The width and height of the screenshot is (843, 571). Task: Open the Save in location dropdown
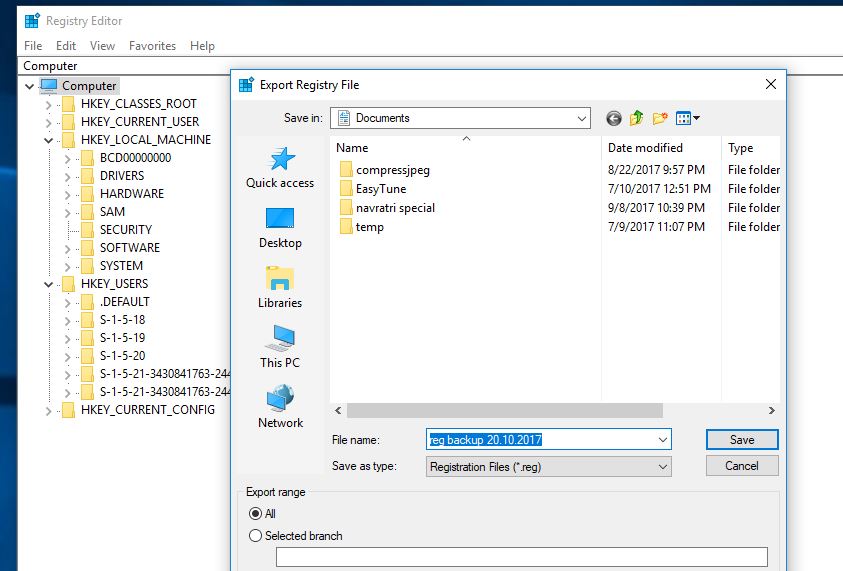(x=582, y=118)
